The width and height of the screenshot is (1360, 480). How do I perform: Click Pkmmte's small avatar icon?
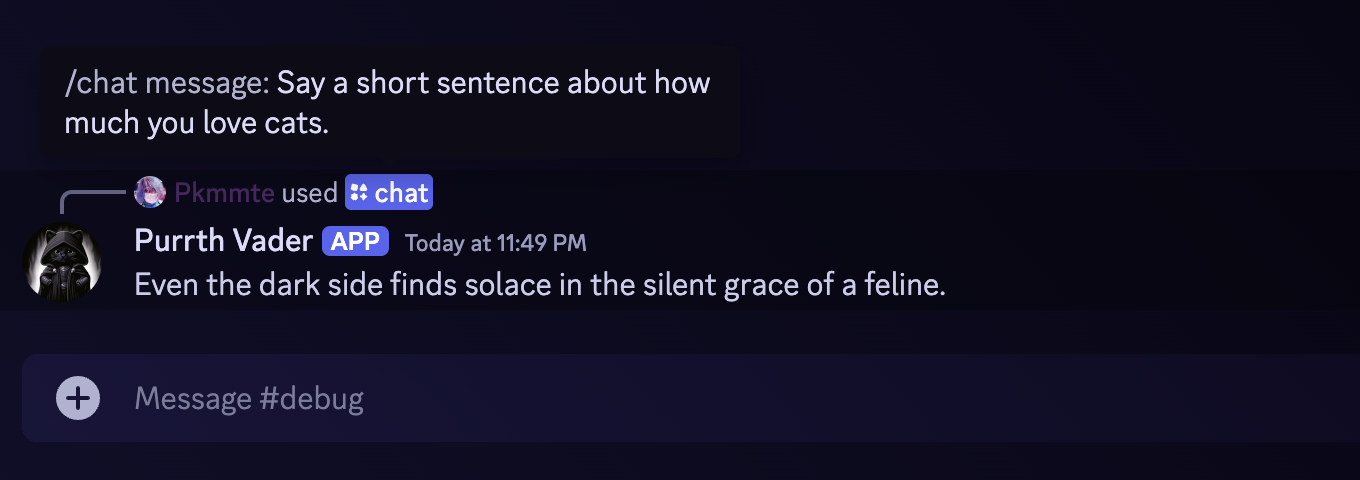click(150, 192)
